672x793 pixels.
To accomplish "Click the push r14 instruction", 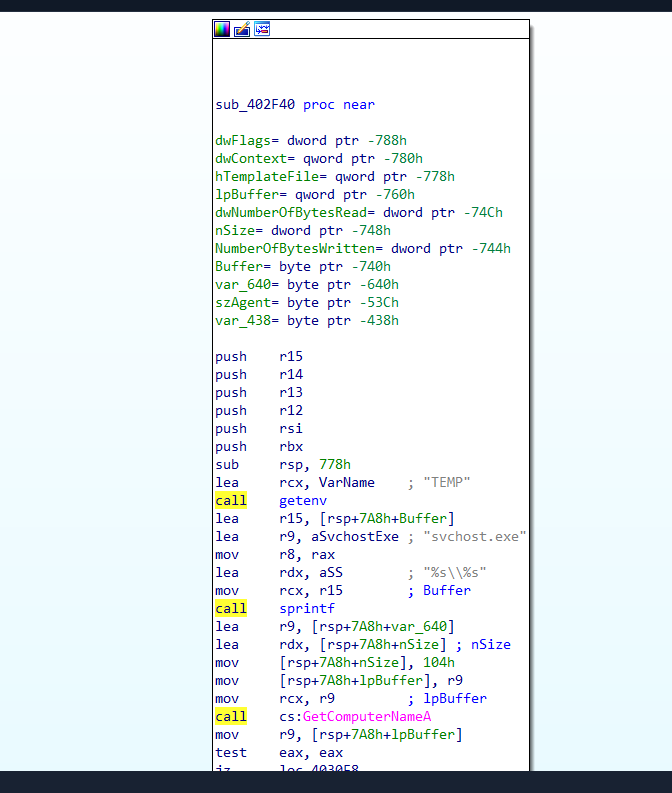I will click(259, 375).
